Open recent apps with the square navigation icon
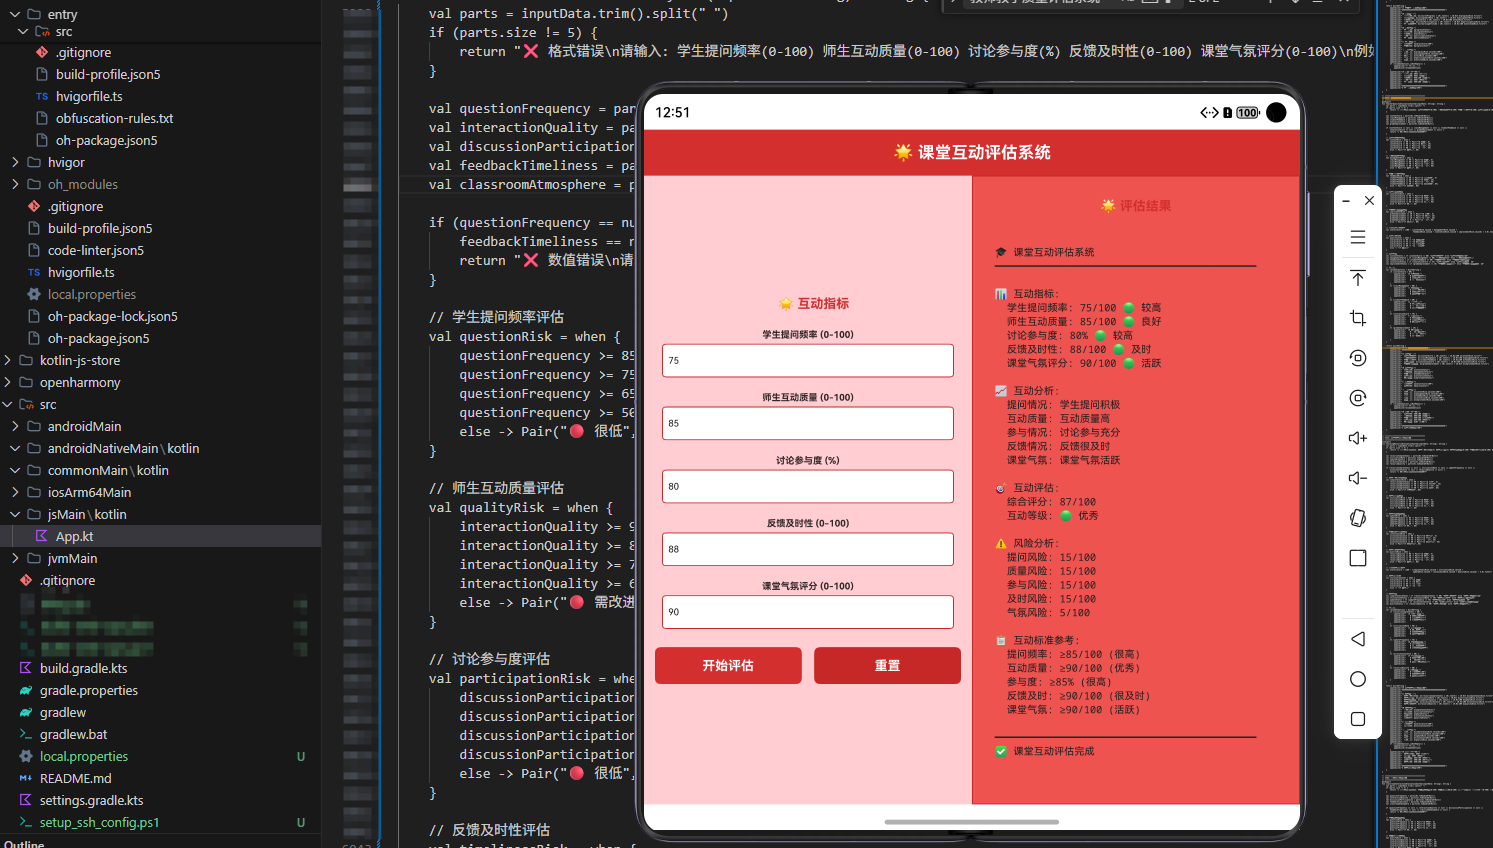Viewport: 1493px width, 848px height. tap(1357, 719)
